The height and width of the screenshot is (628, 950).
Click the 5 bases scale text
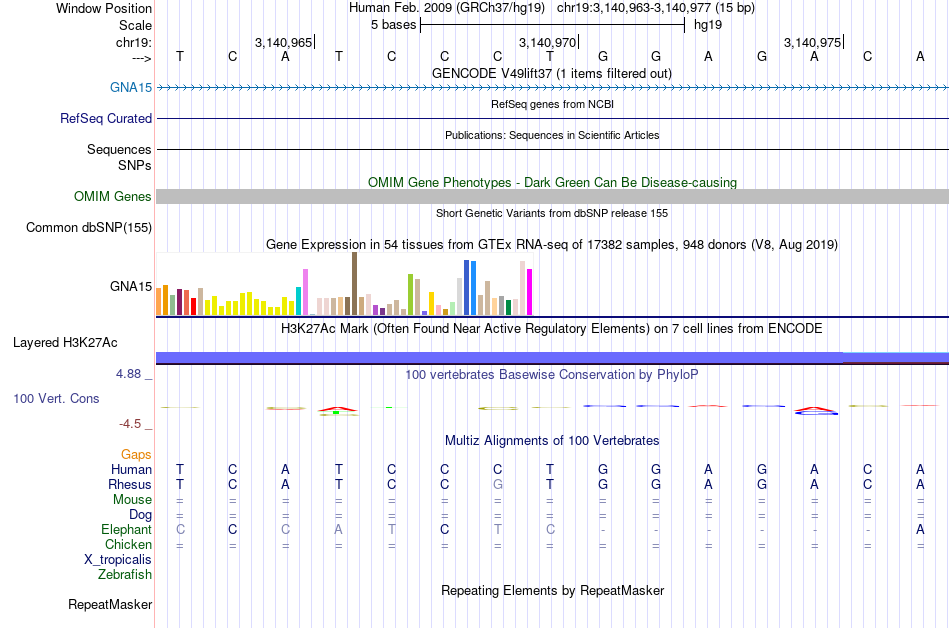click(394, 25)
